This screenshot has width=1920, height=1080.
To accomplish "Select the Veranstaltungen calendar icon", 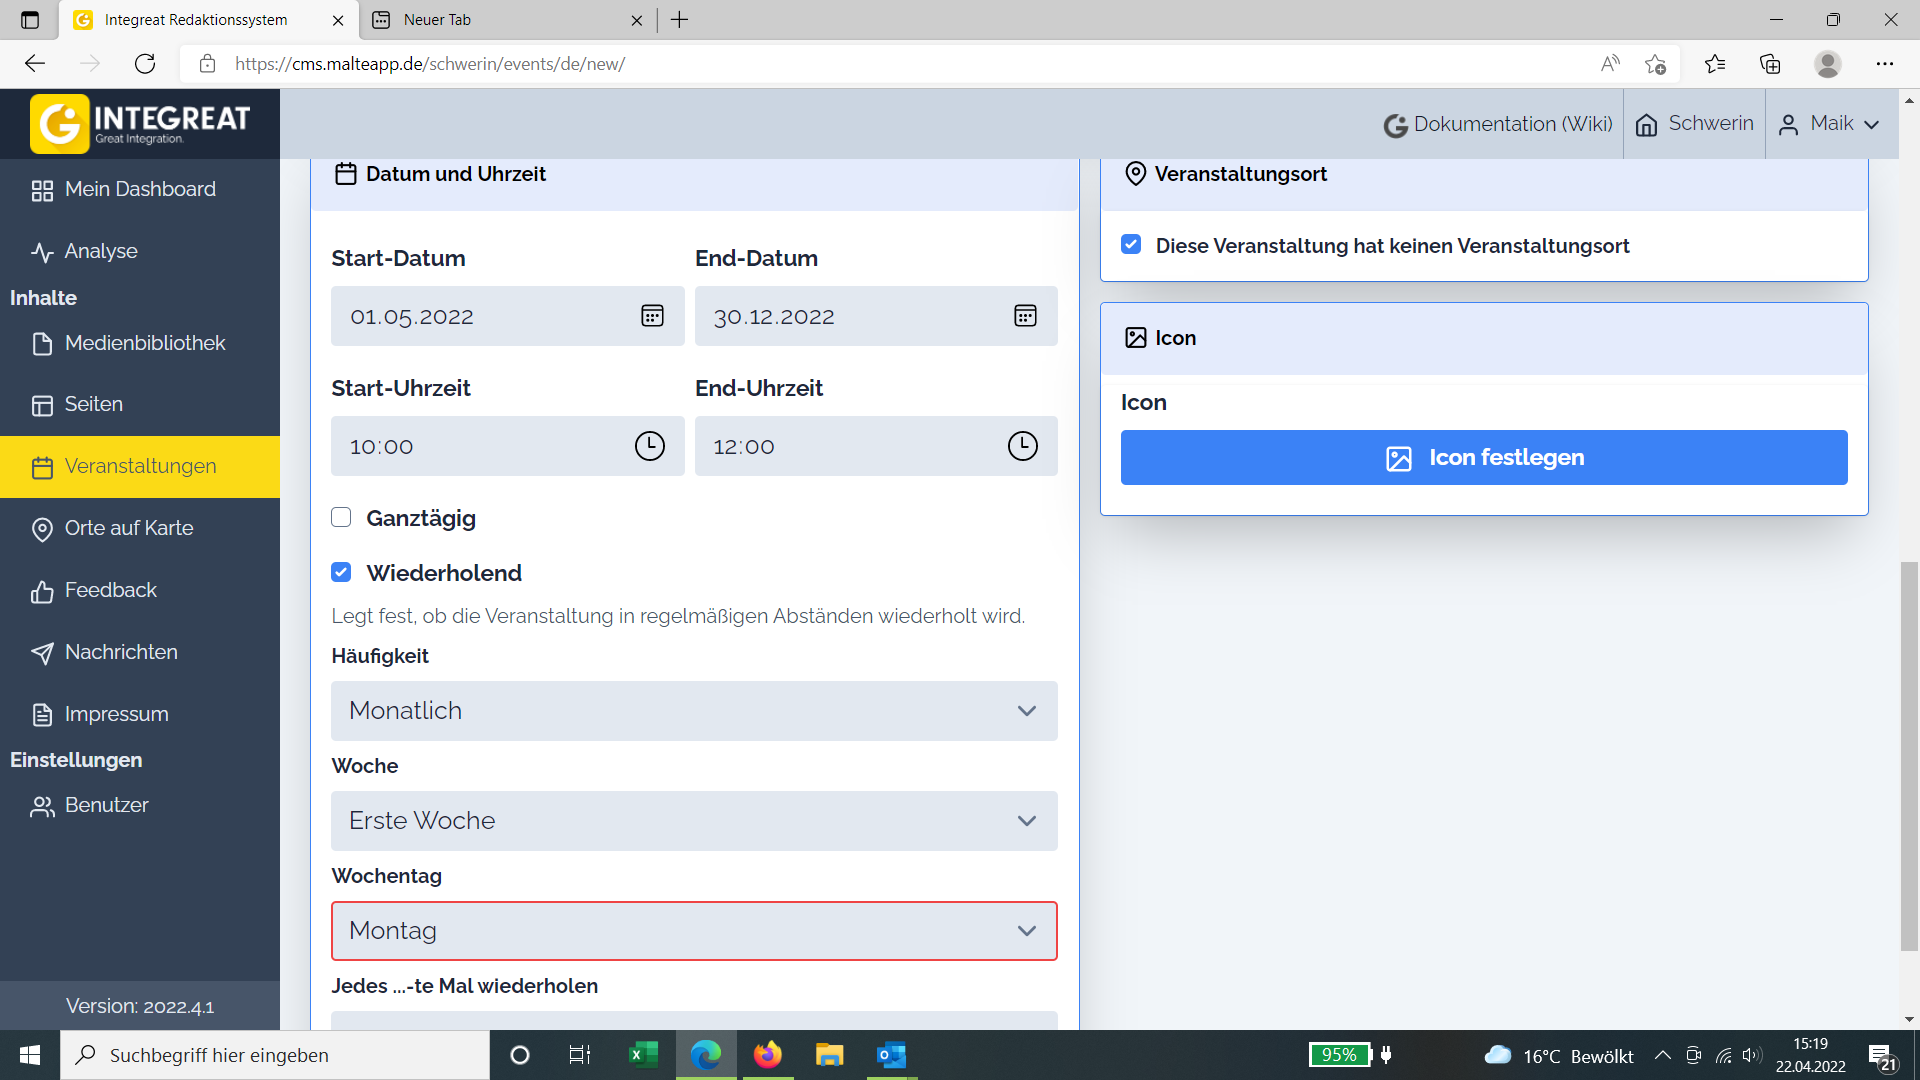I will click(42, 466).
